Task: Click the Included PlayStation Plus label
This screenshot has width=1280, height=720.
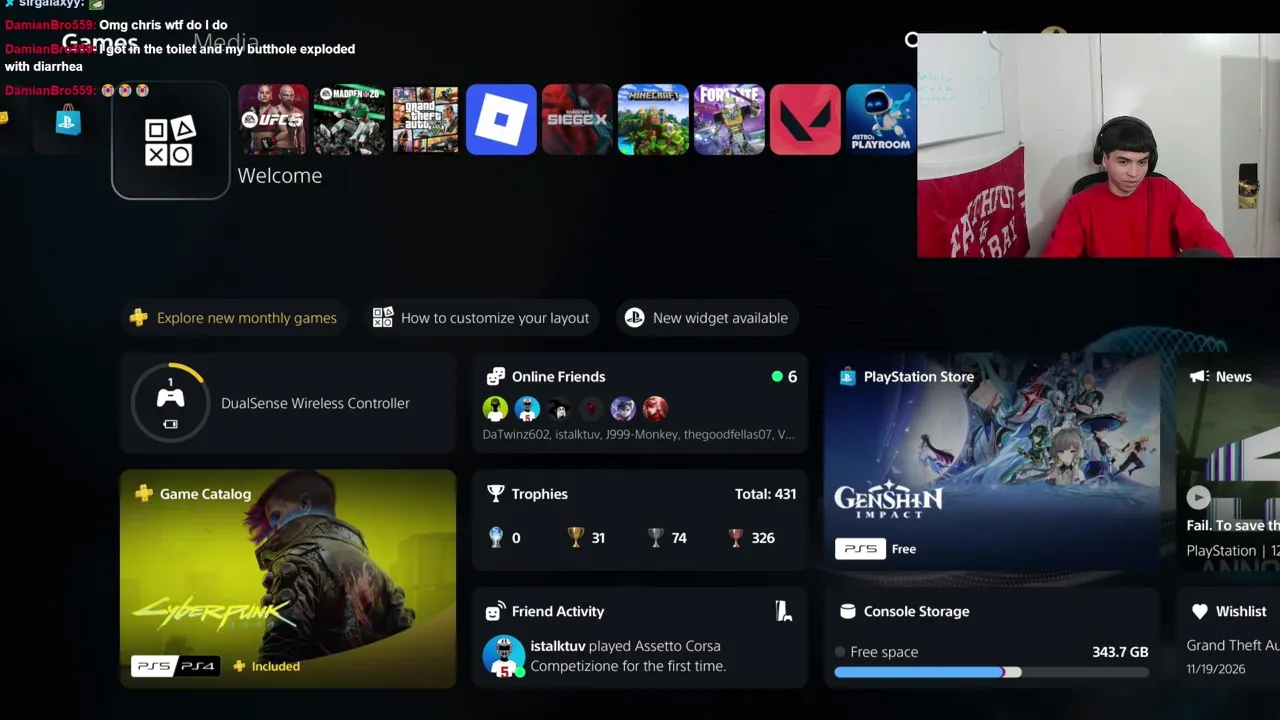Action: 266,666
